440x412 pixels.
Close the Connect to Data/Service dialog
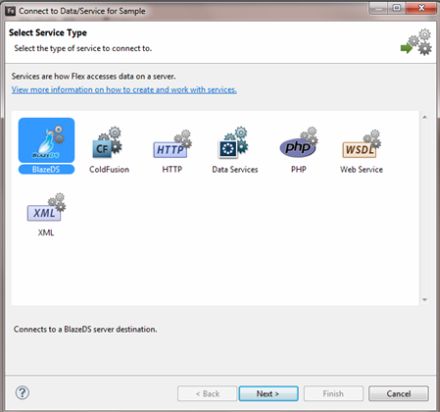click(x=422, y=8)
